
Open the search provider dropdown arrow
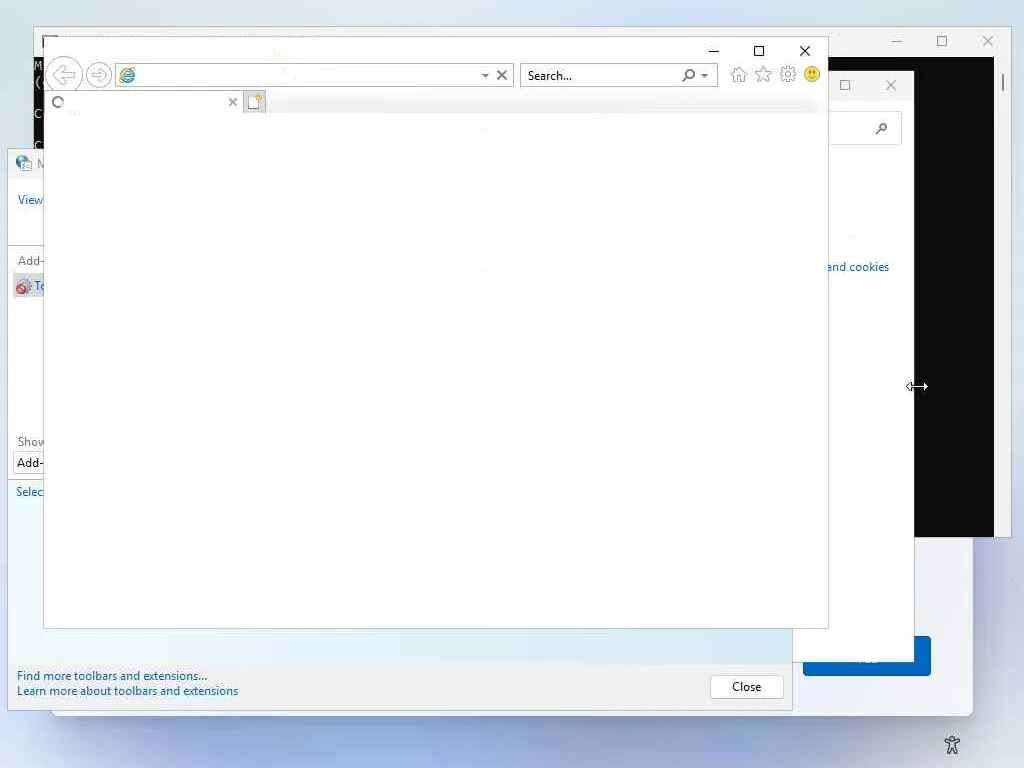click(x=705, y=76)
